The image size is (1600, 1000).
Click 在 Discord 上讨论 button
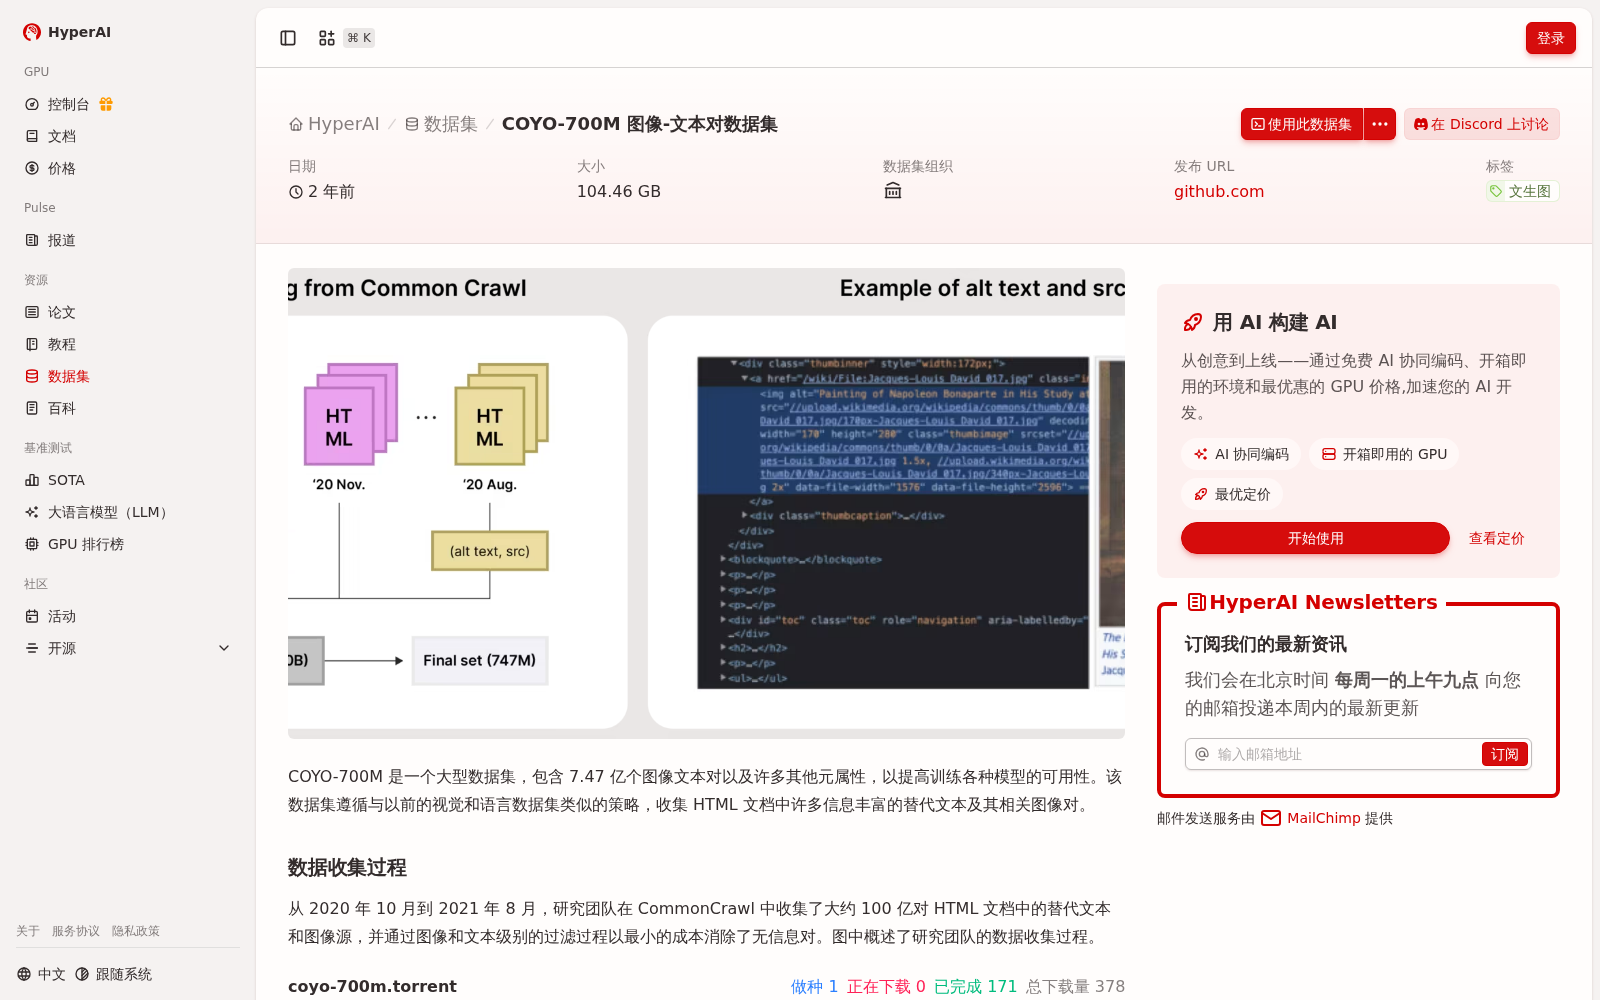click(1481, 124)
